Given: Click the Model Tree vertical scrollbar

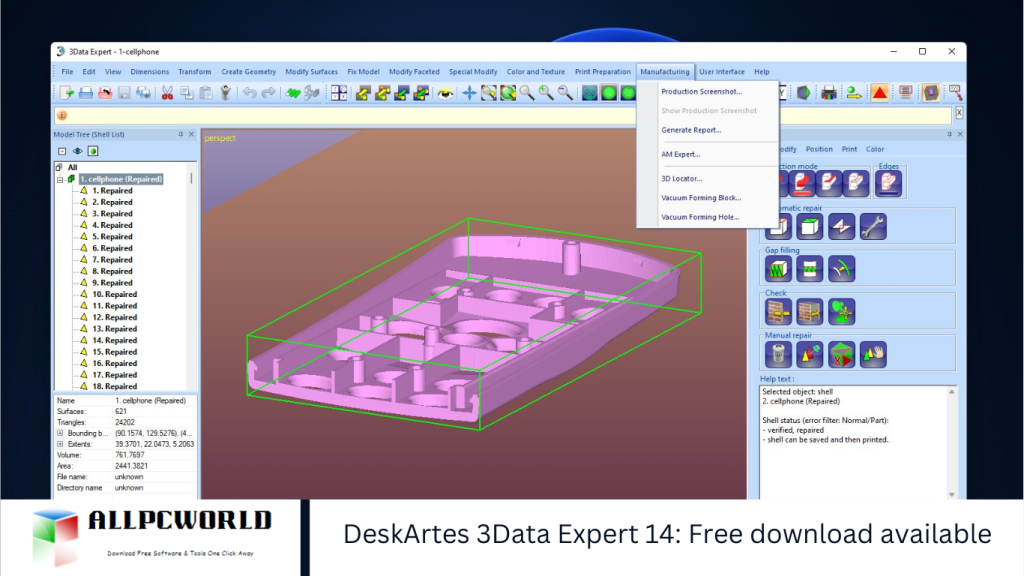Looking at the screenshot, I should (191, 178).
